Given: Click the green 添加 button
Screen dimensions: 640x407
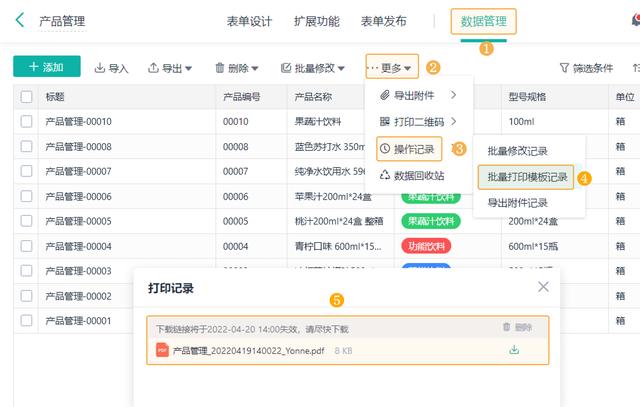Looking at the screenshot, I should click(47, 67).
